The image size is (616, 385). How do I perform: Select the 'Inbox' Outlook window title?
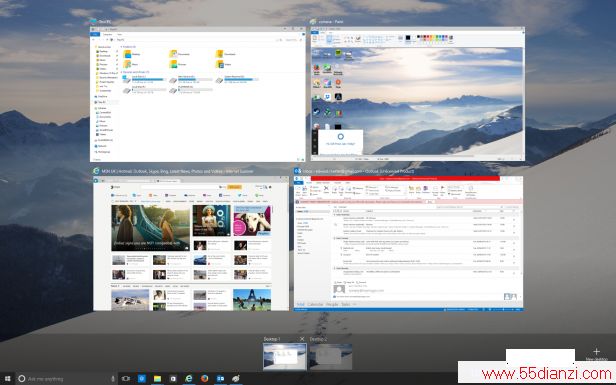pos(358,171)
